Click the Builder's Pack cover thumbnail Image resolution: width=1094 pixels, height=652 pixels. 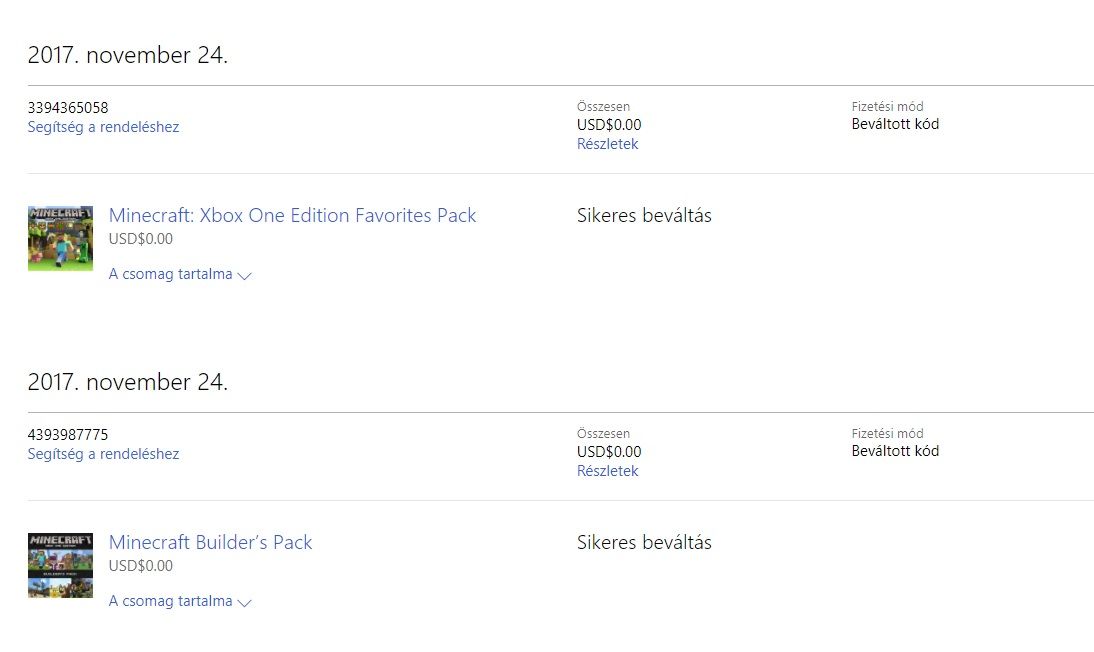[60, 565]
